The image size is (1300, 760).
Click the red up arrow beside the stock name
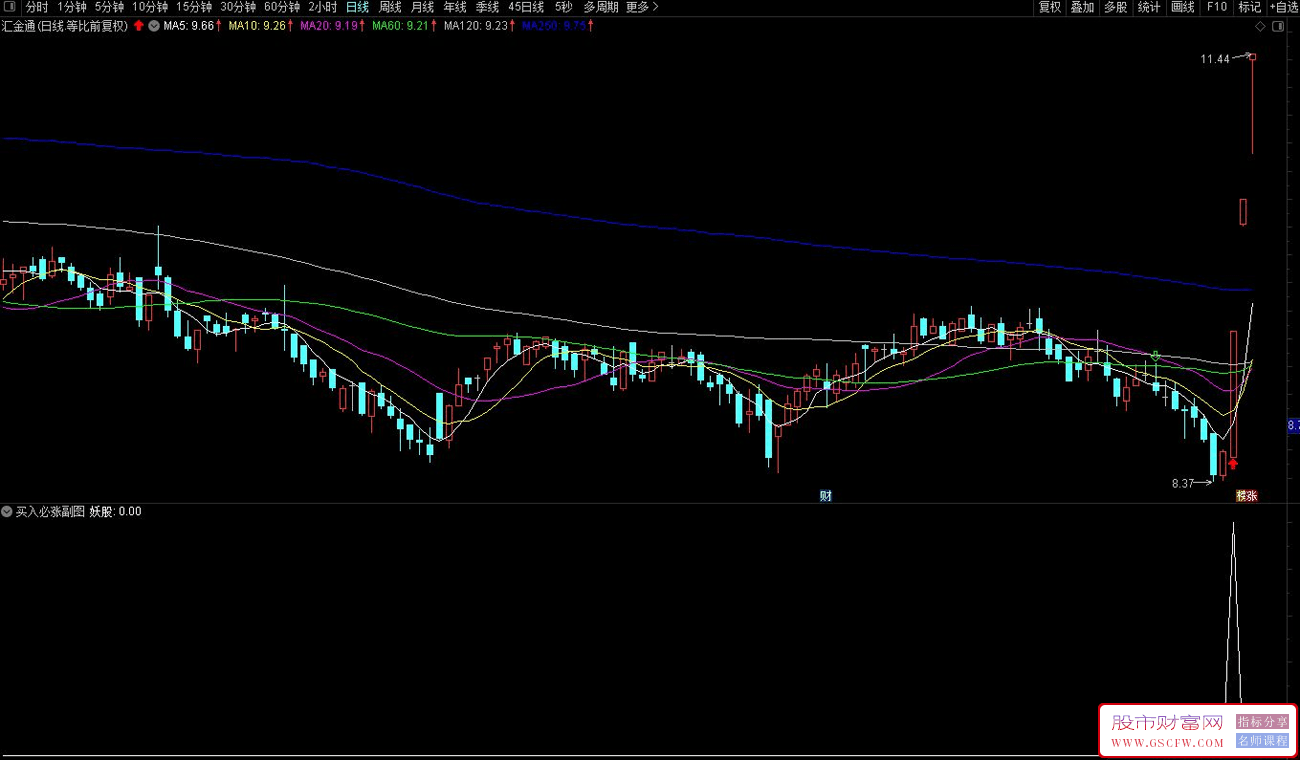point(138,26)
